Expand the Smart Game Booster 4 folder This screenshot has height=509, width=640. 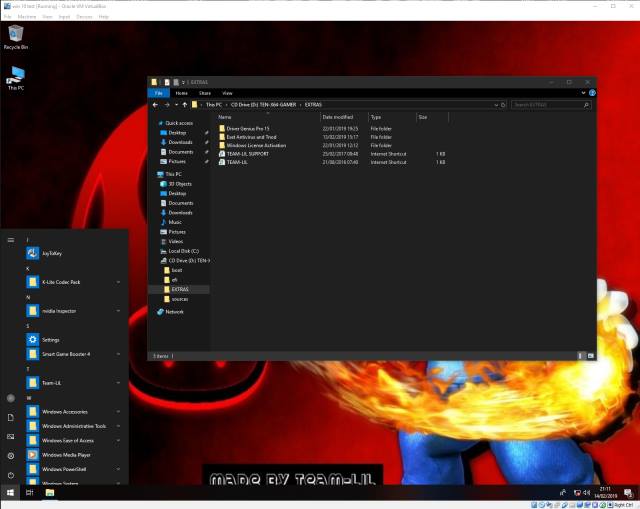click(x=73, y=354)
